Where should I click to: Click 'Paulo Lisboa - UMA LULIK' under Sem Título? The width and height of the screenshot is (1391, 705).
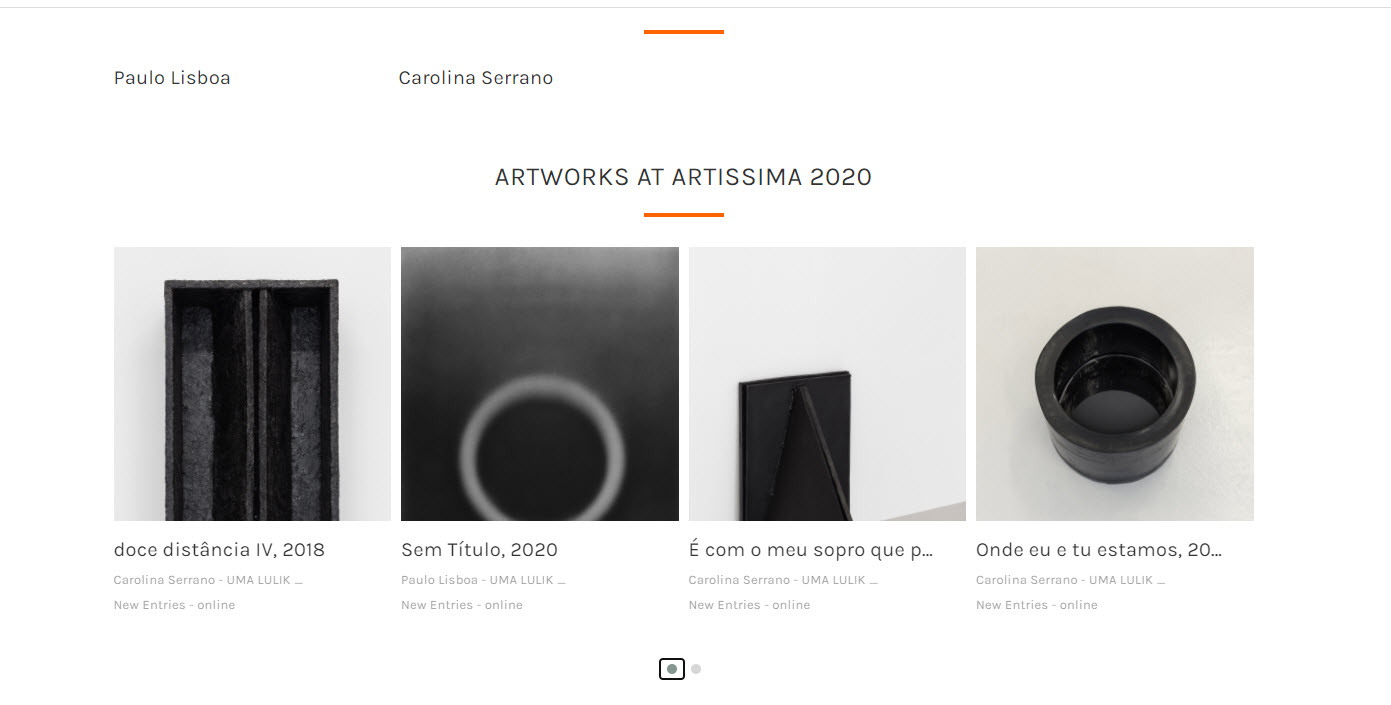click(x=482, y=580)
